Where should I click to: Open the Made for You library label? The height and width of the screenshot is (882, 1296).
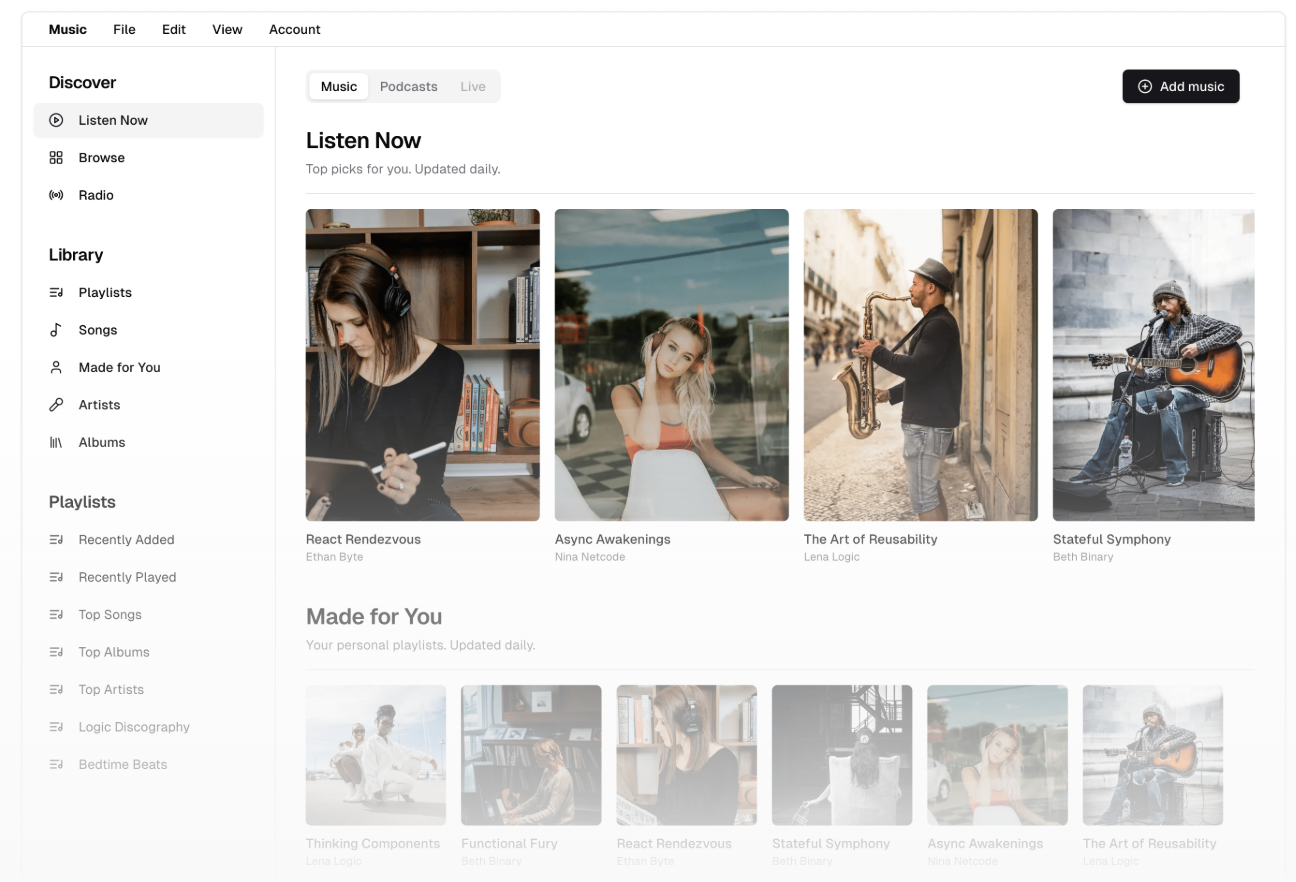(120, 368)
